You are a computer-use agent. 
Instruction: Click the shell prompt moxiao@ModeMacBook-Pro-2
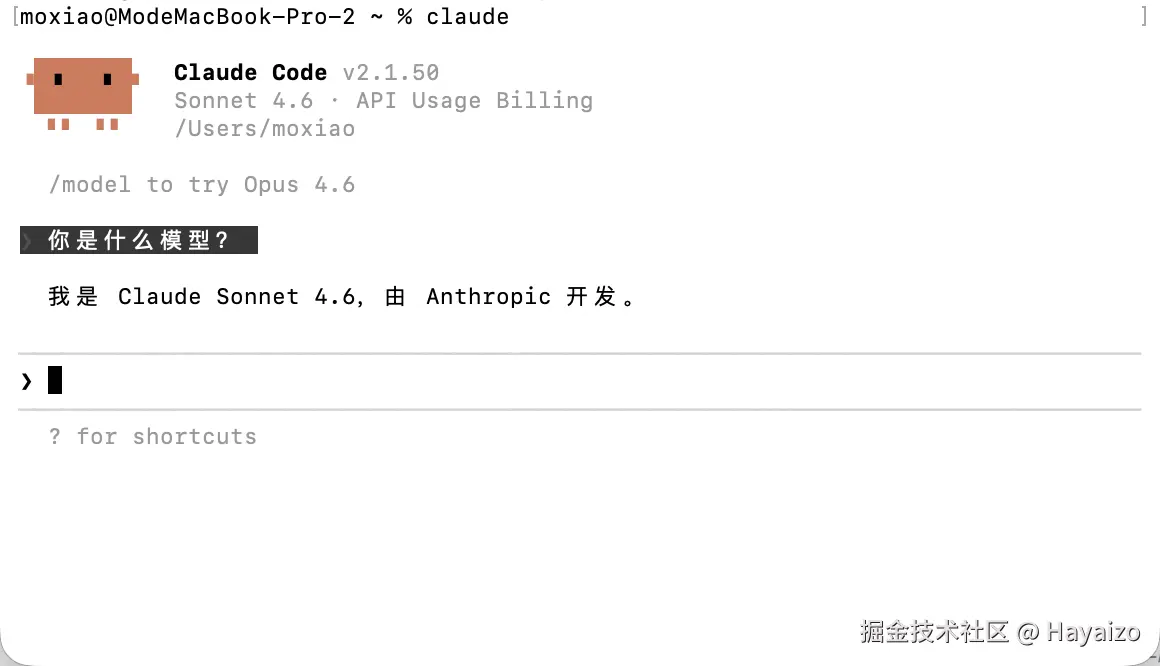187,17
